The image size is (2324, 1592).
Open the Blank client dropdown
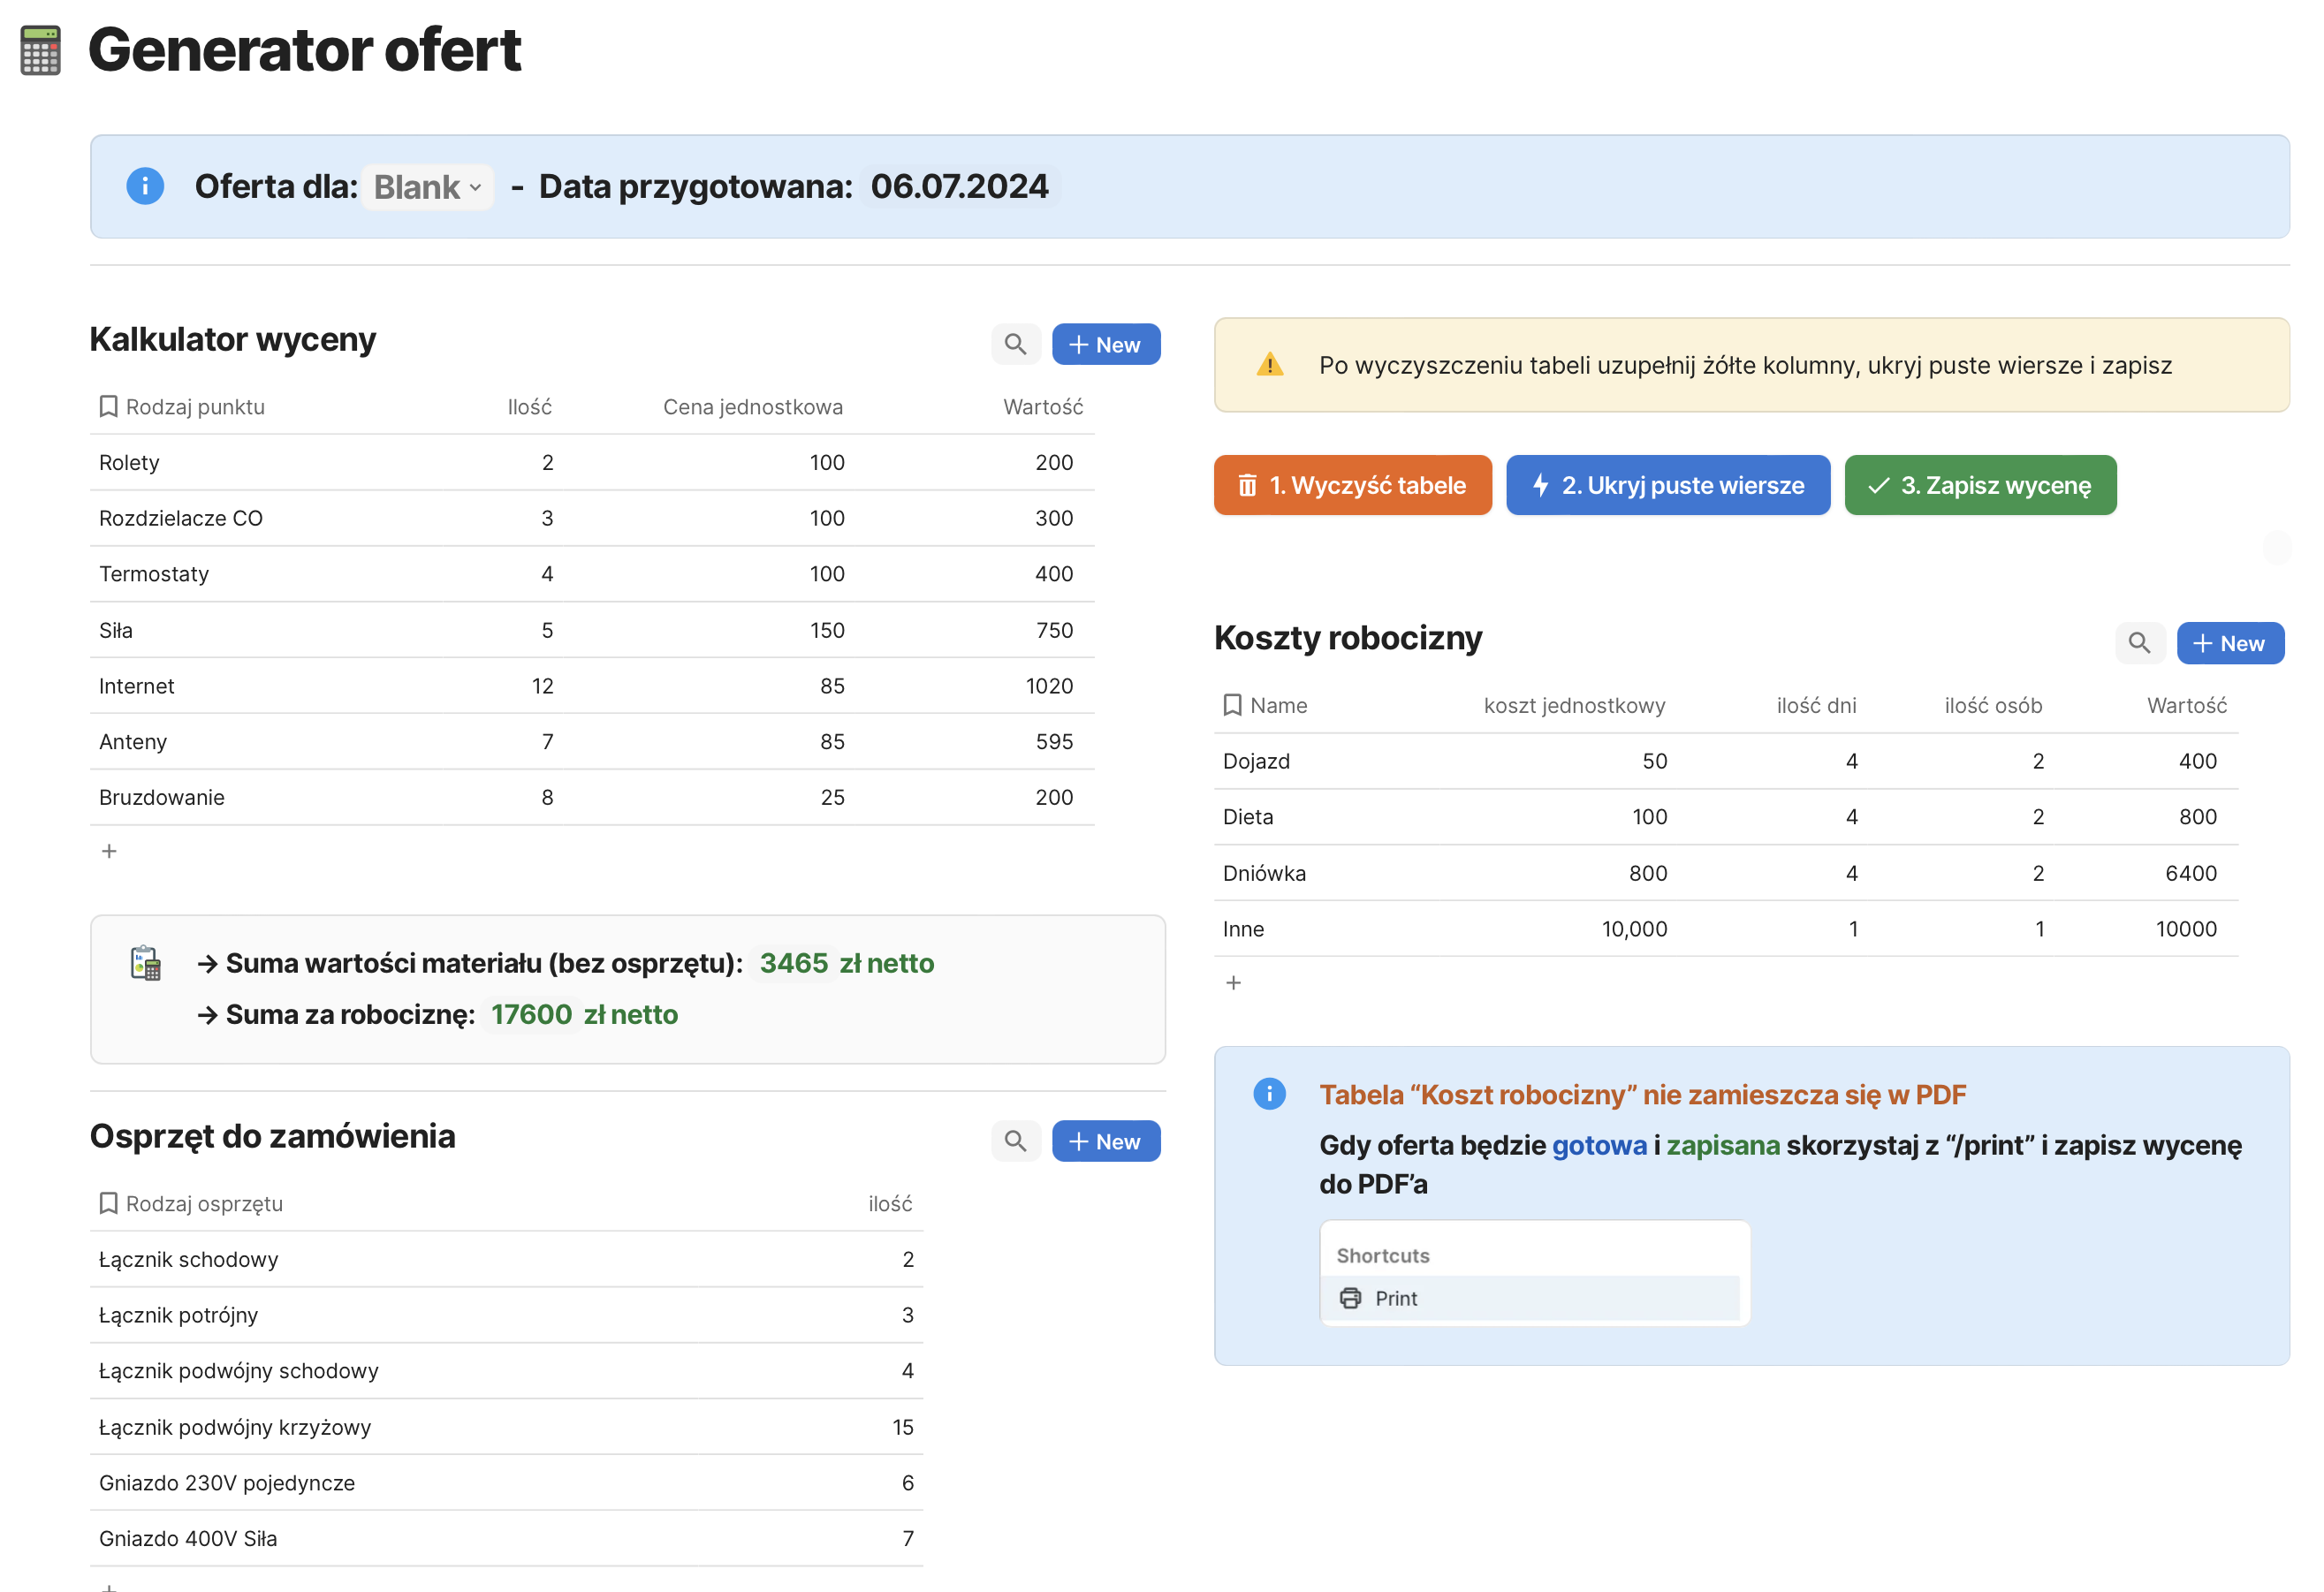427,187
